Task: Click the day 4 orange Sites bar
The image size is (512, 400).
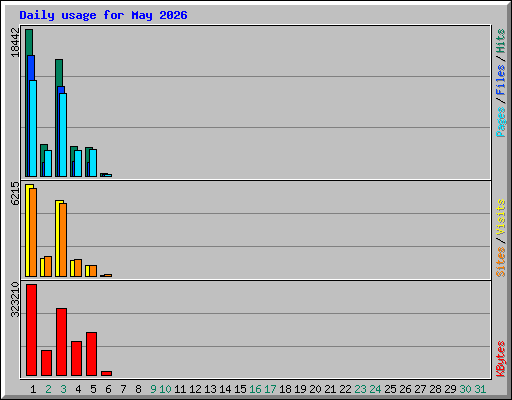Action: click(x=78, y=268)
